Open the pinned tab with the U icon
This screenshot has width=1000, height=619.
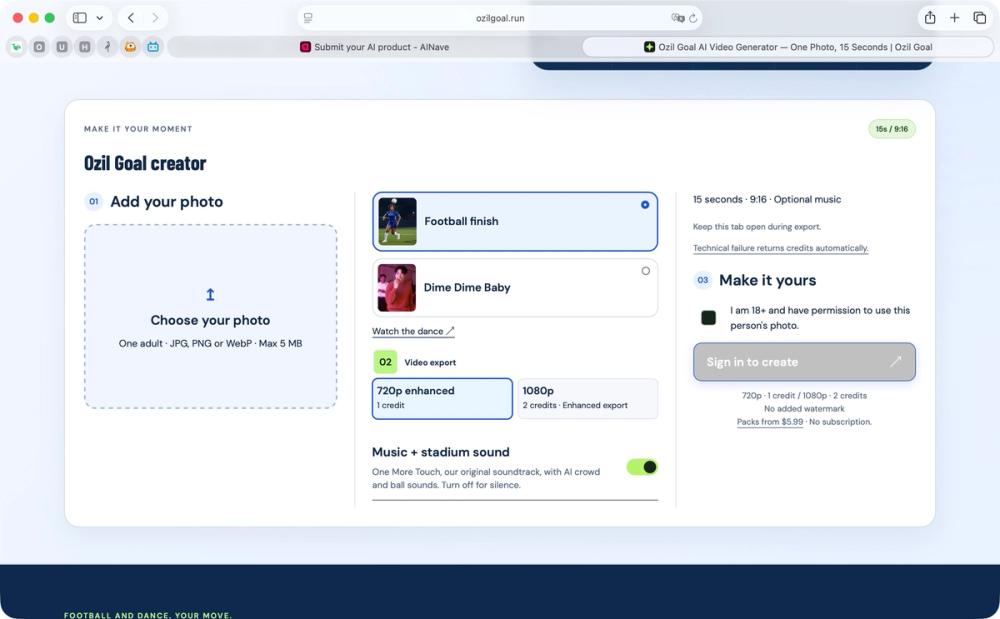pyautogui.click(x=62, y=47)
